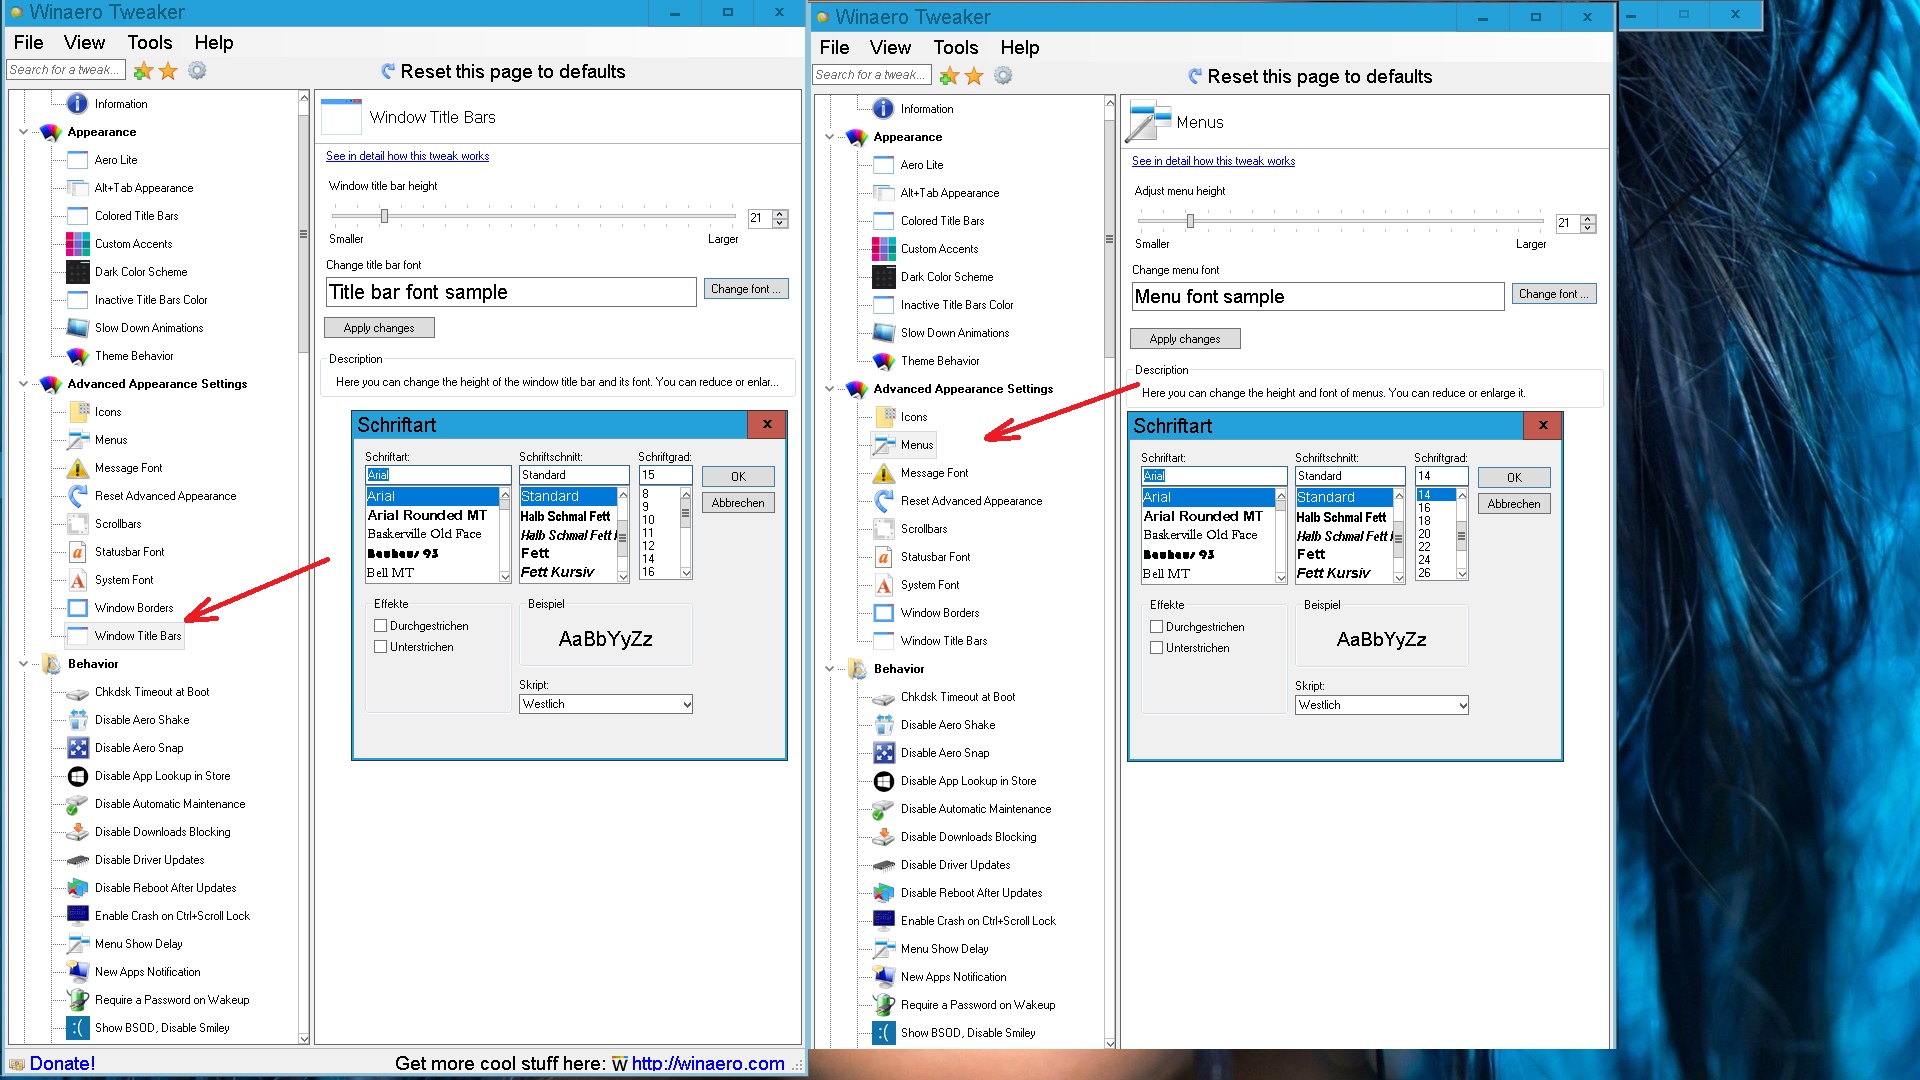Click the Show BSOD icon in left window

click(78, 1028)
